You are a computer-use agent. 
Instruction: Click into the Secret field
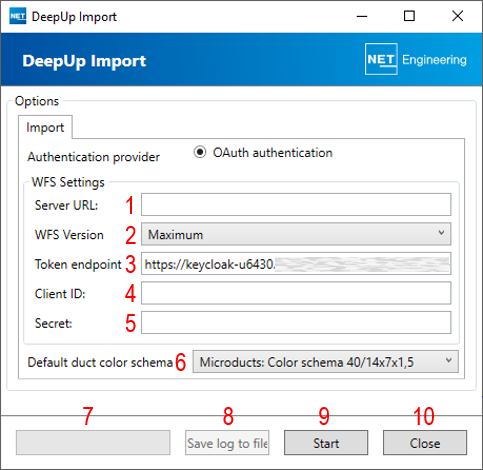pos(296,323)
